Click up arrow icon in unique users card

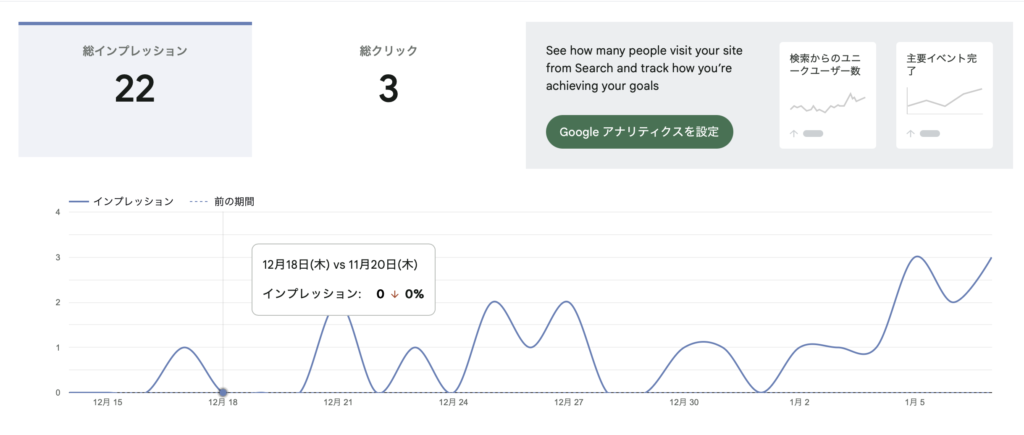point(794,133)
